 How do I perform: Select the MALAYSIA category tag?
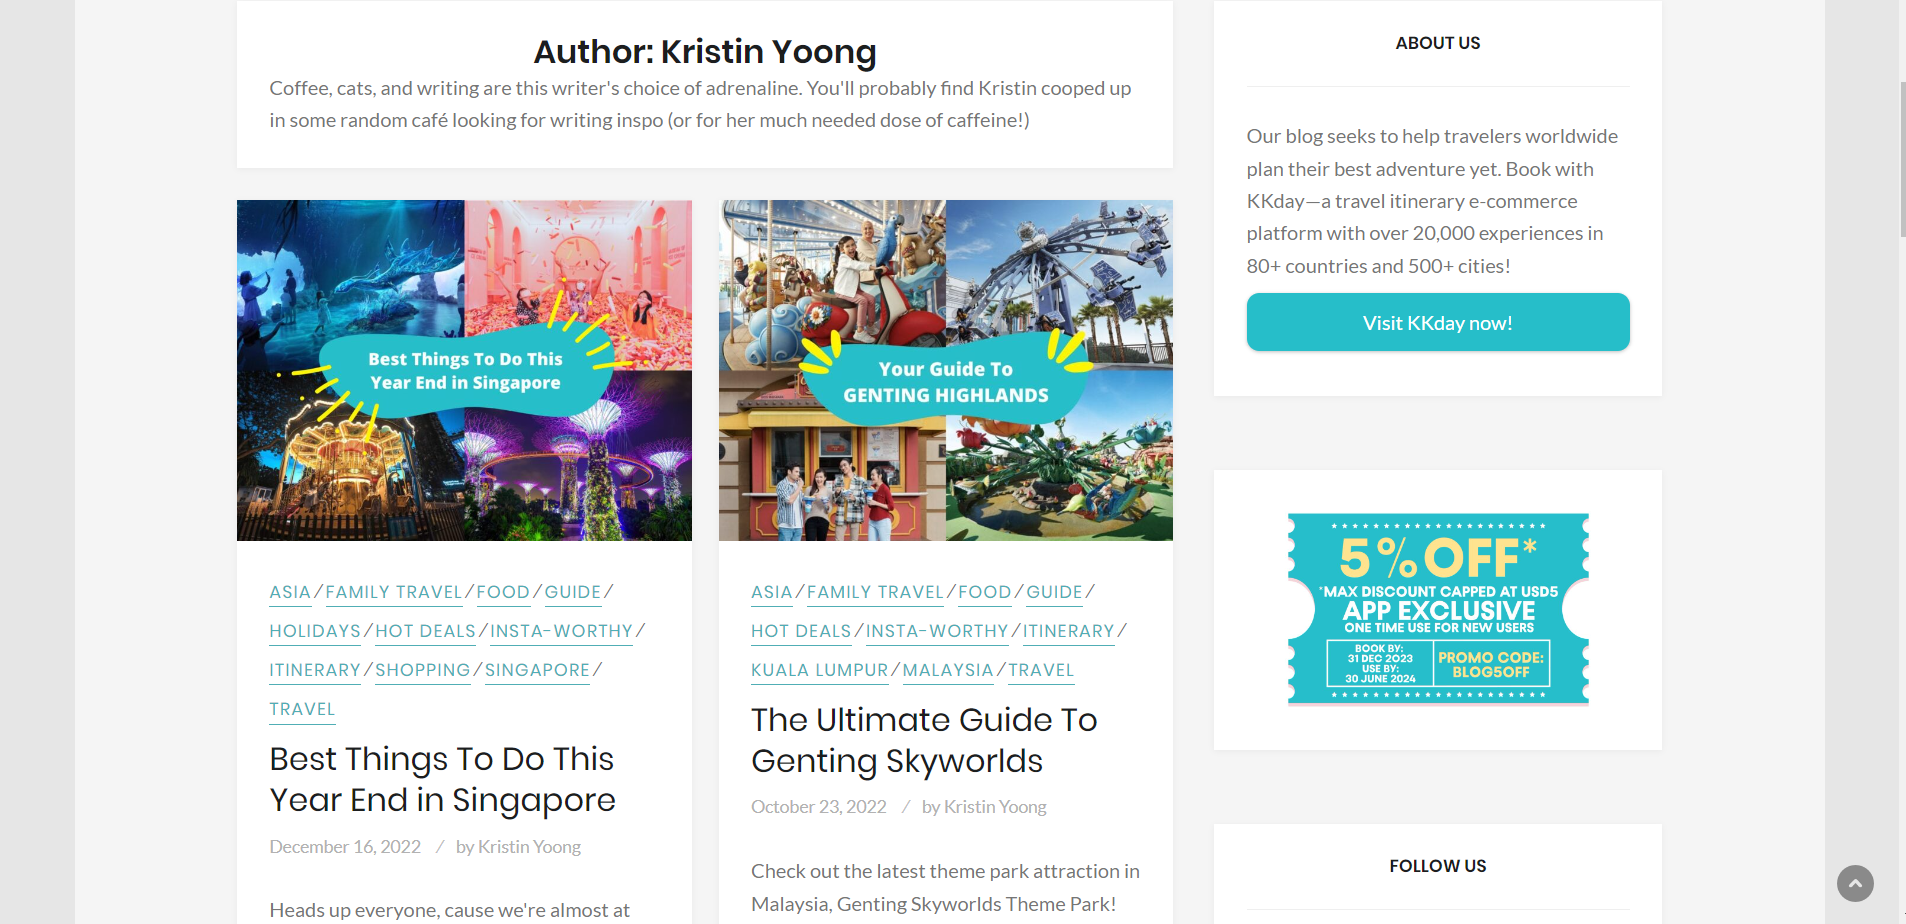tap(947, 670)
